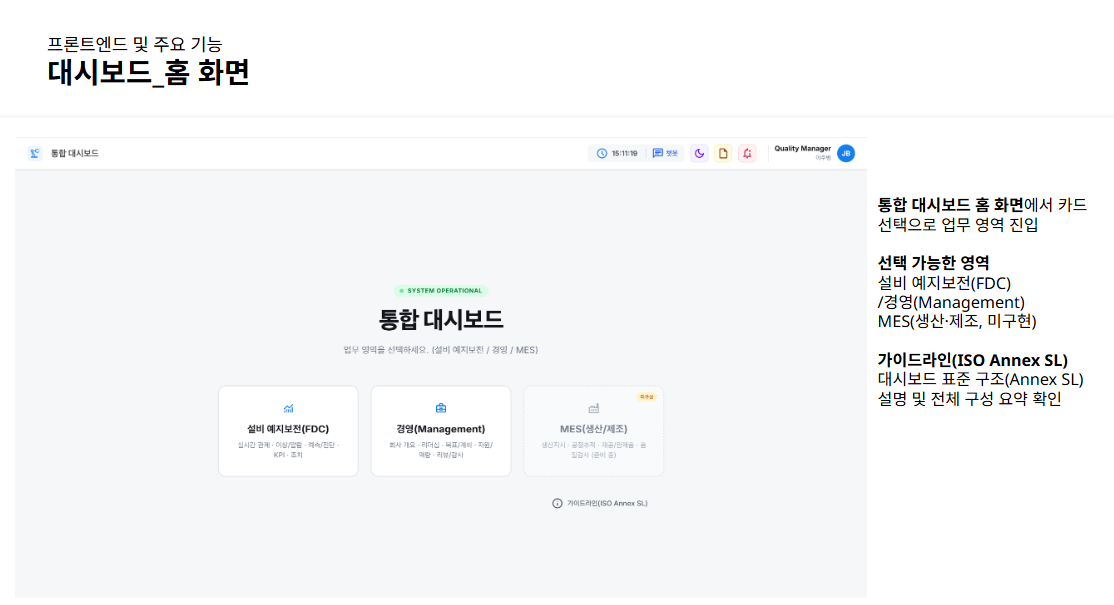Click the MES(생산/제조) factory icon
Screen dimensions: 1114x605
(594, 408)
